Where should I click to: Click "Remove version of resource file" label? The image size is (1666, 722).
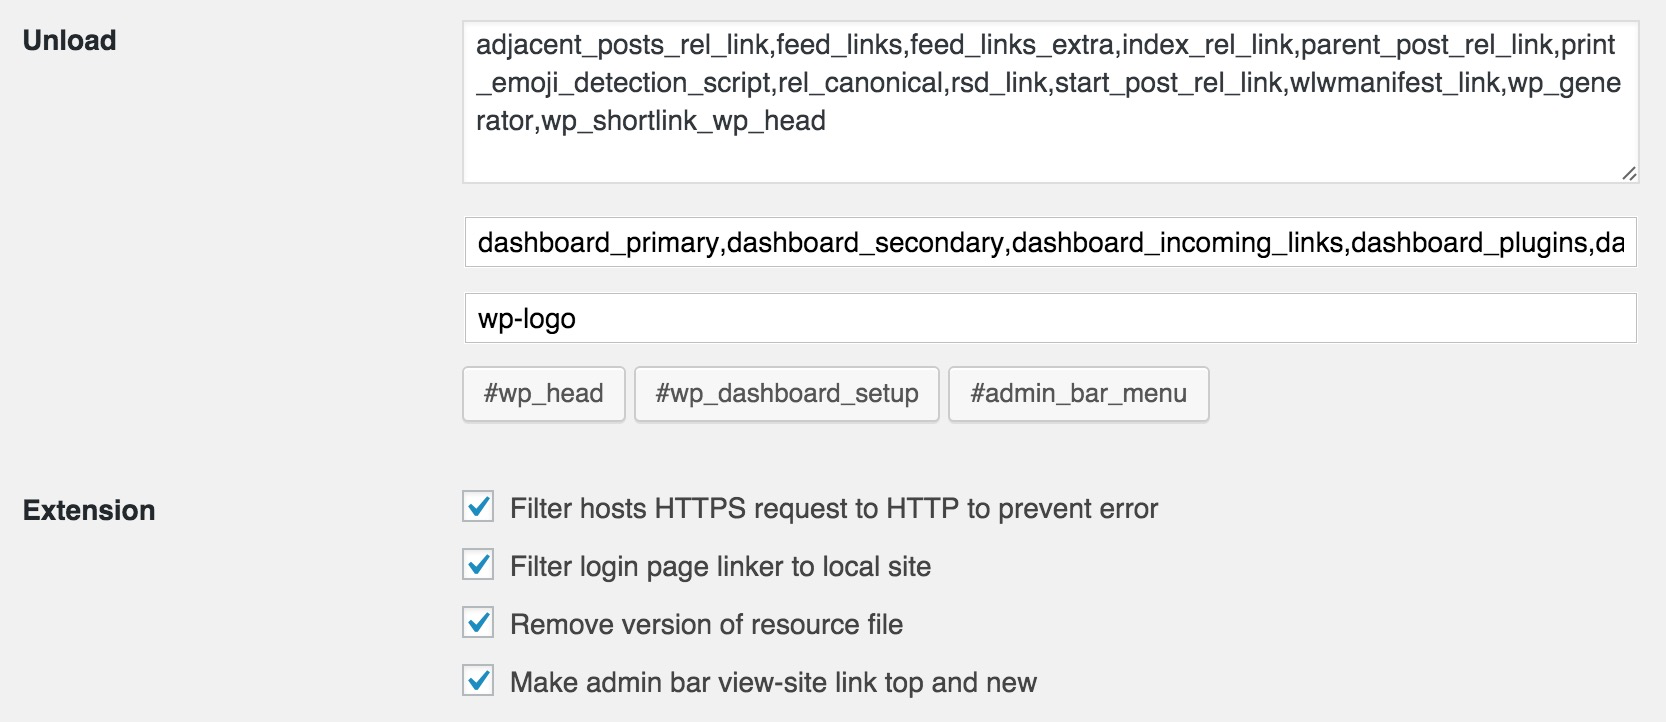pyautogui.click(x=706, y=625)
